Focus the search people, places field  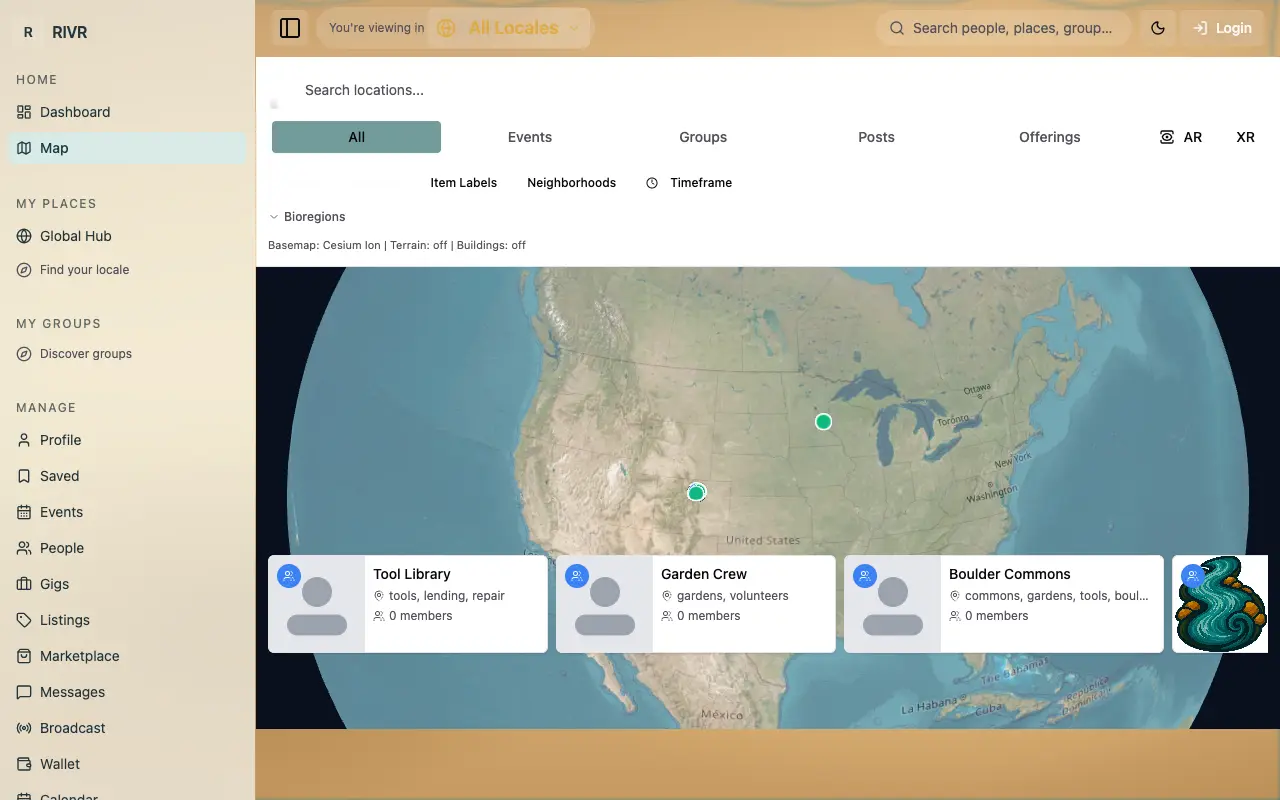pos(1004,28)
